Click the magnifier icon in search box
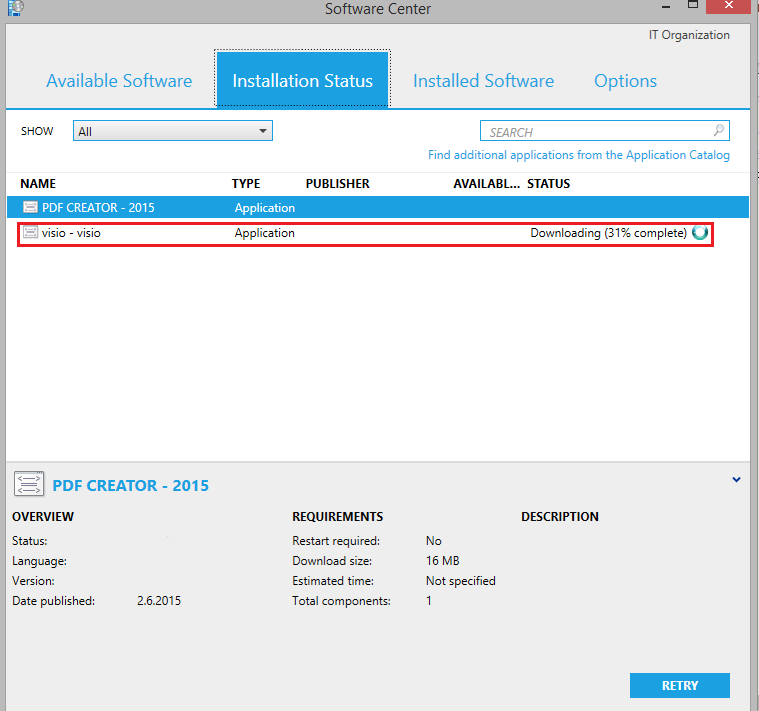Screen dimensions: 759x711 click(x=719, y=130)
